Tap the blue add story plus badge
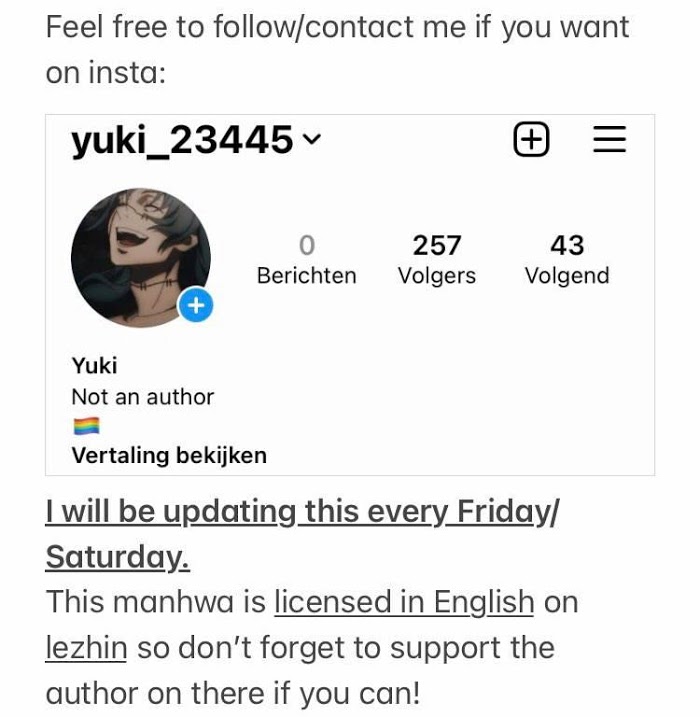The height and width of the screenshot is (717, 700). [x=196, y=305]
